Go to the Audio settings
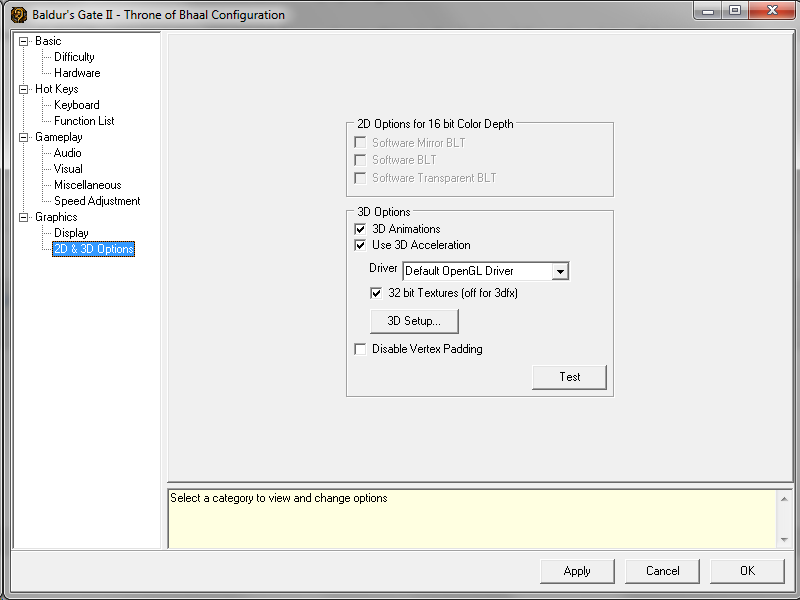 (67, 153)
